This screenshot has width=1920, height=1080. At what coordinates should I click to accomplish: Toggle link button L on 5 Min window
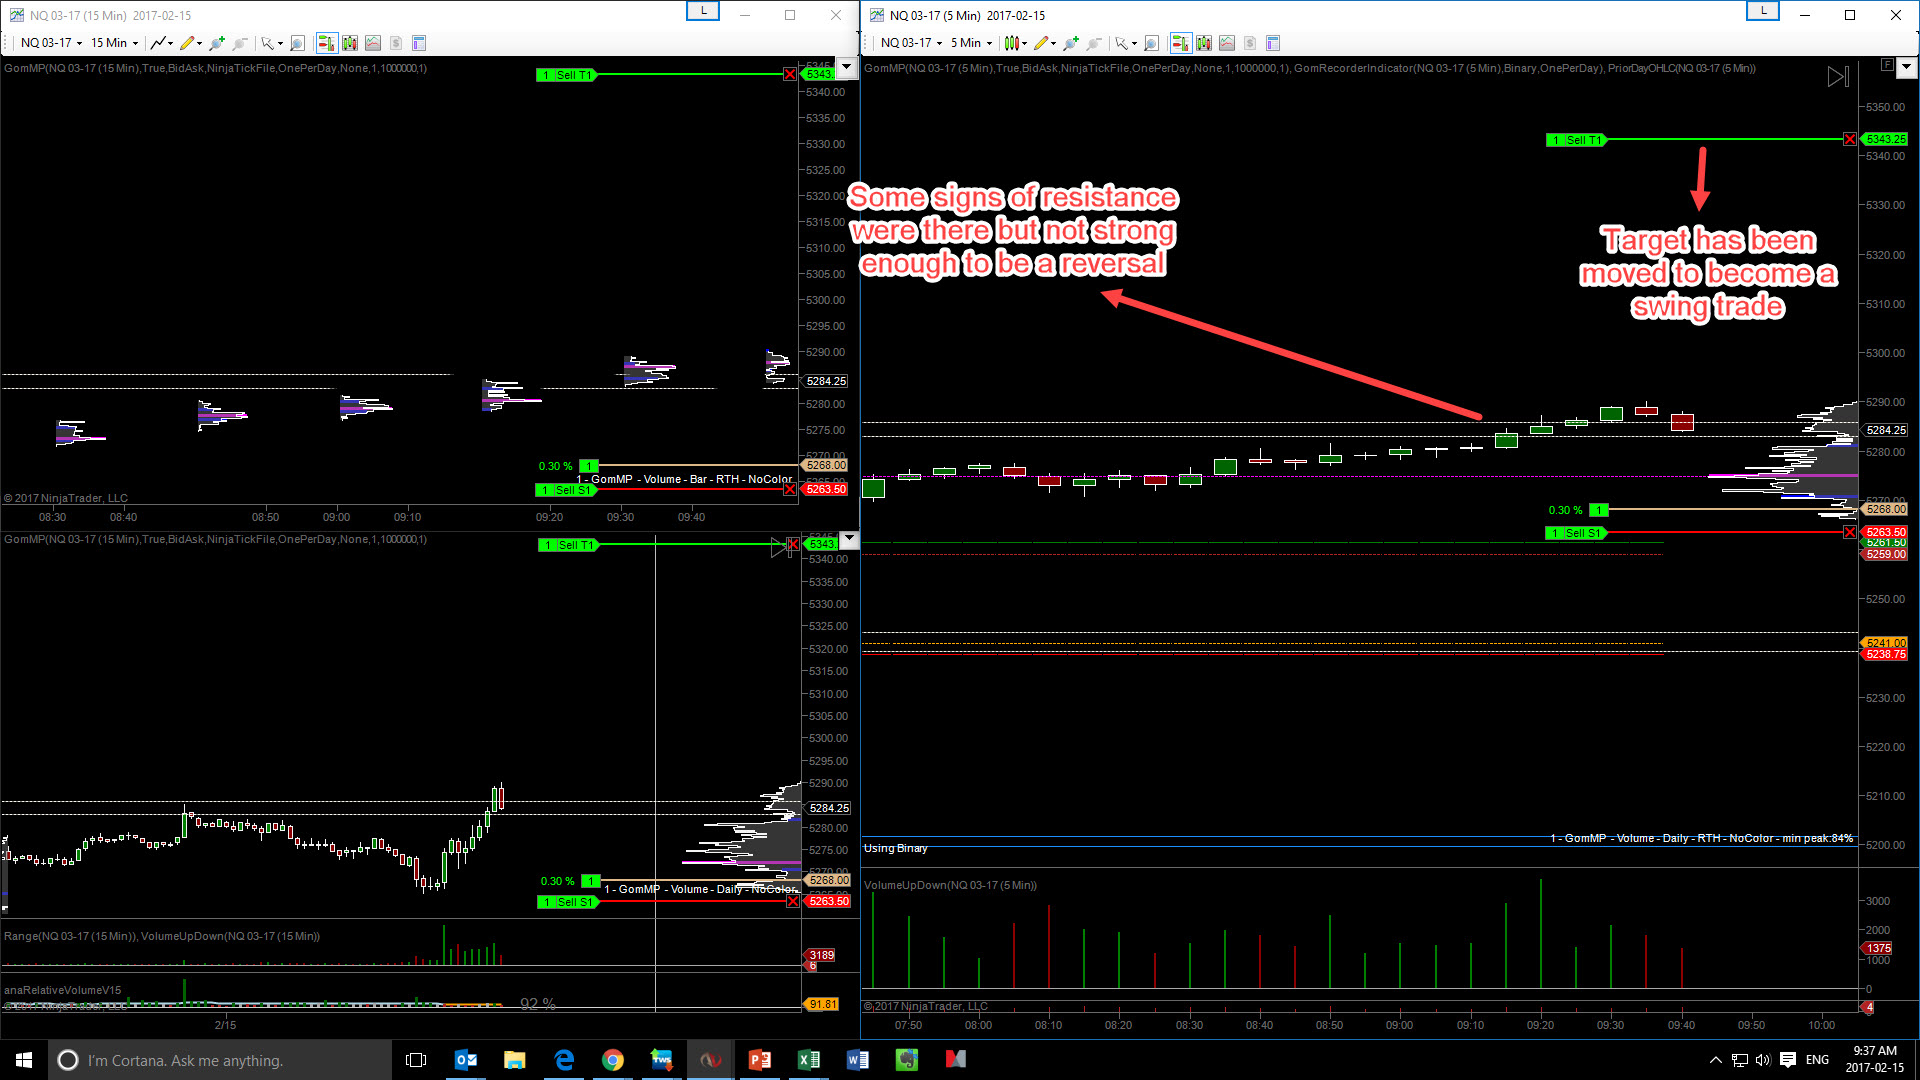point(1763,11)
